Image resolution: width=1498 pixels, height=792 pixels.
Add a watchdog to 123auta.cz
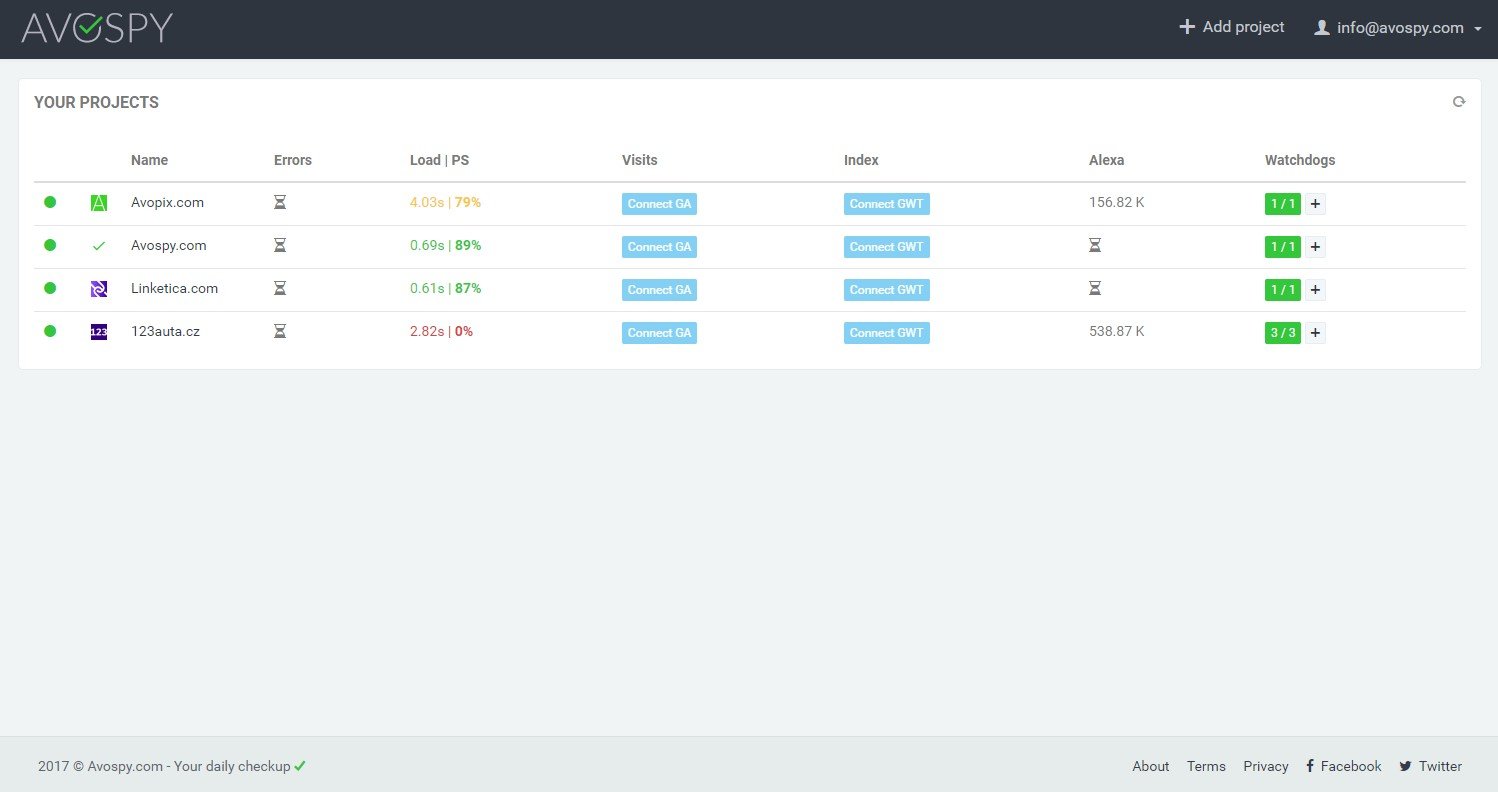click(1315, 333)
